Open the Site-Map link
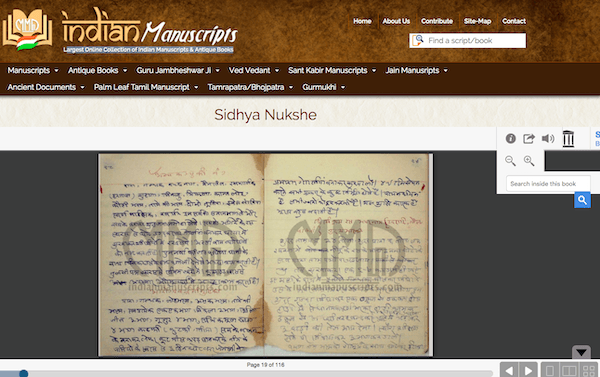 tap(477, 21)
